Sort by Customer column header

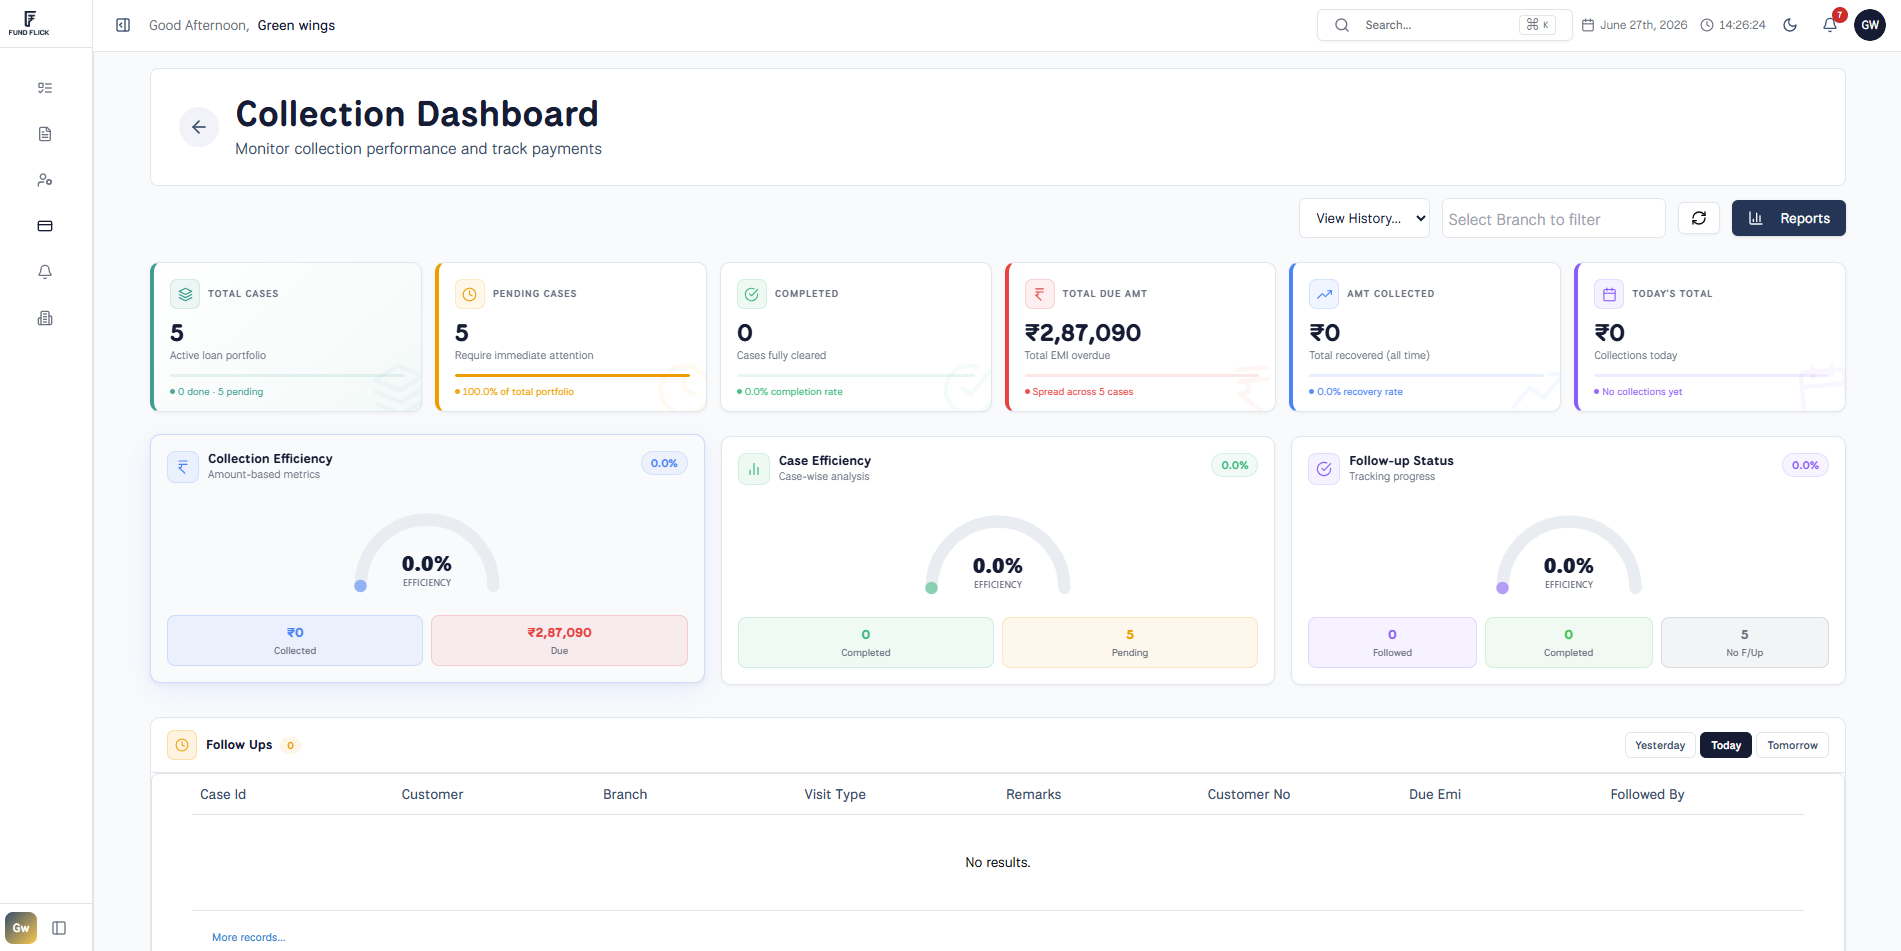click(432, 794)
